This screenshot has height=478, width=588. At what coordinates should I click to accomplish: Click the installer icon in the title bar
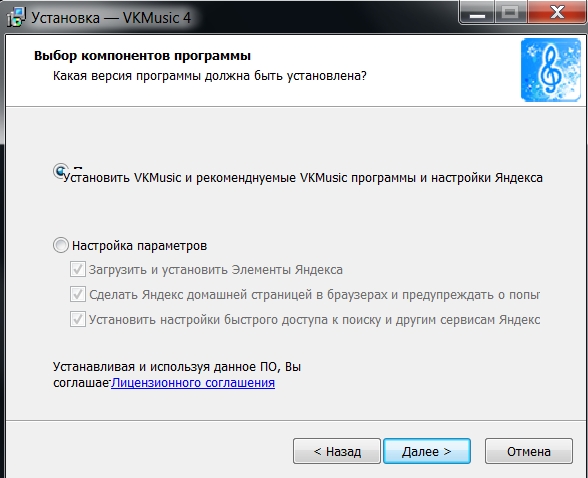pos(16,17)
